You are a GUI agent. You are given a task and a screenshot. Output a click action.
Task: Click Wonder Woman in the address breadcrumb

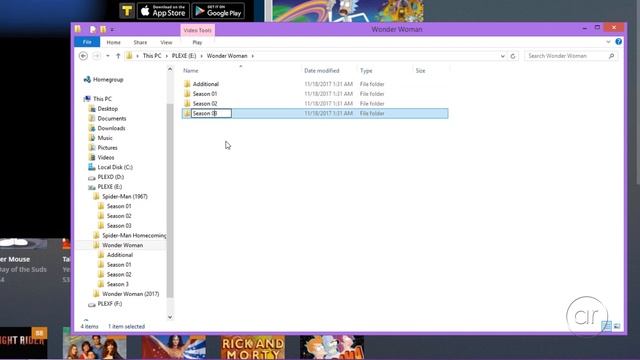click(x=227, y=56)
